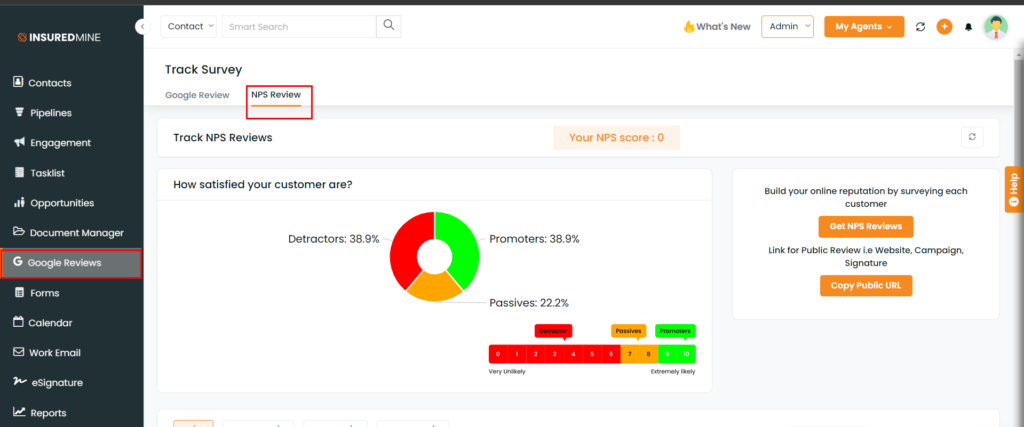The width and height of the screenshot is (1024, 427).
Task: Open What's New announcements
Action: point(716,27)
